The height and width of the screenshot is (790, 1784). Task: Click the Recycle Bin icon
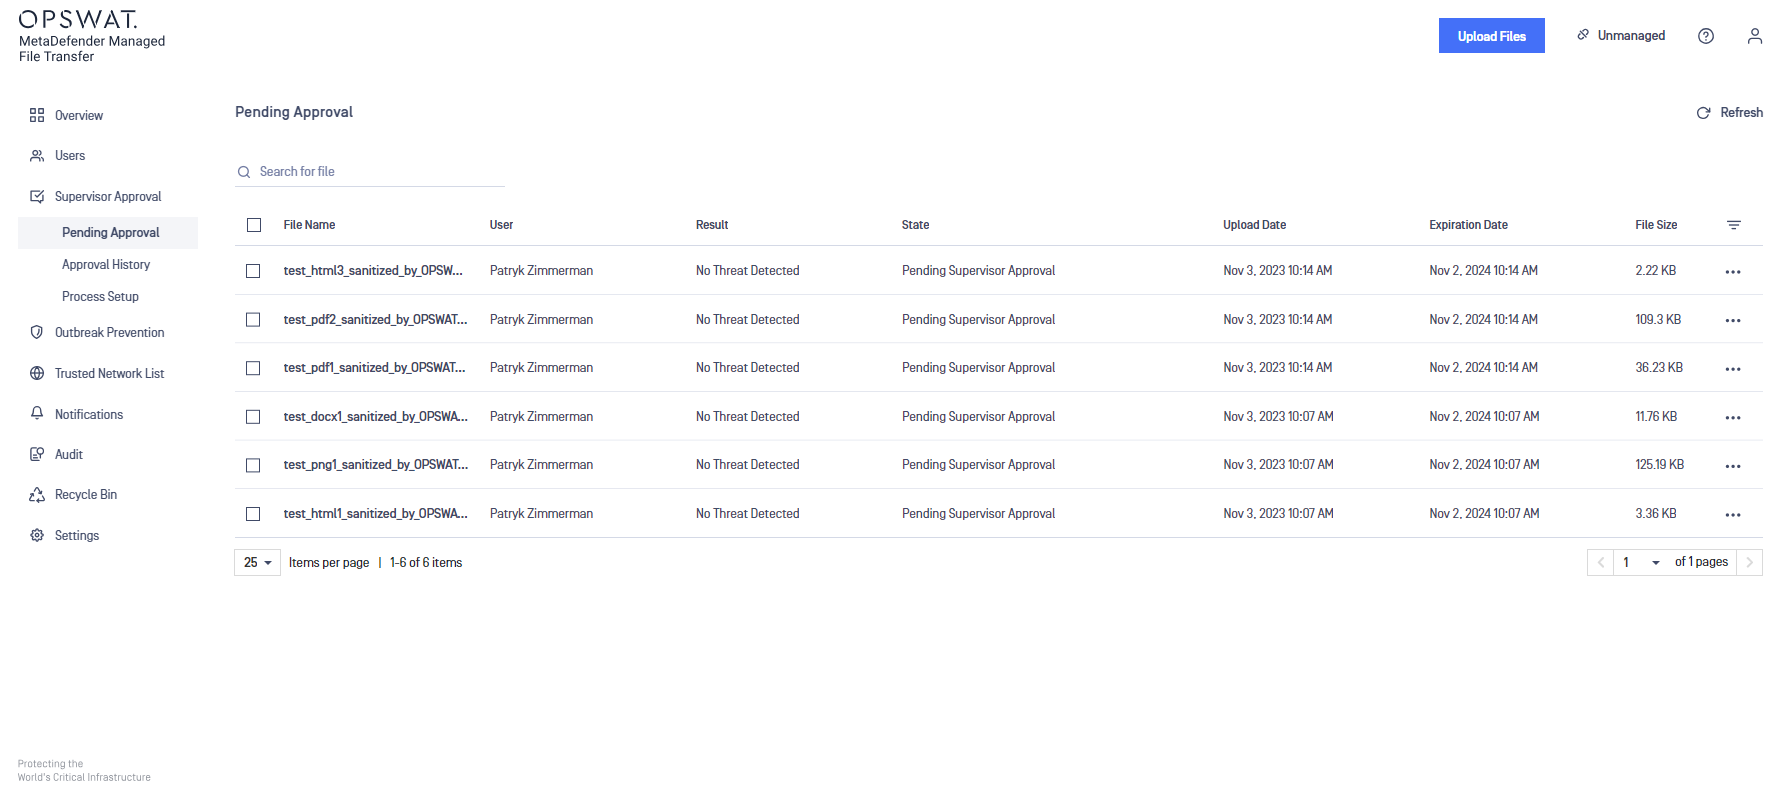point(37,495)
